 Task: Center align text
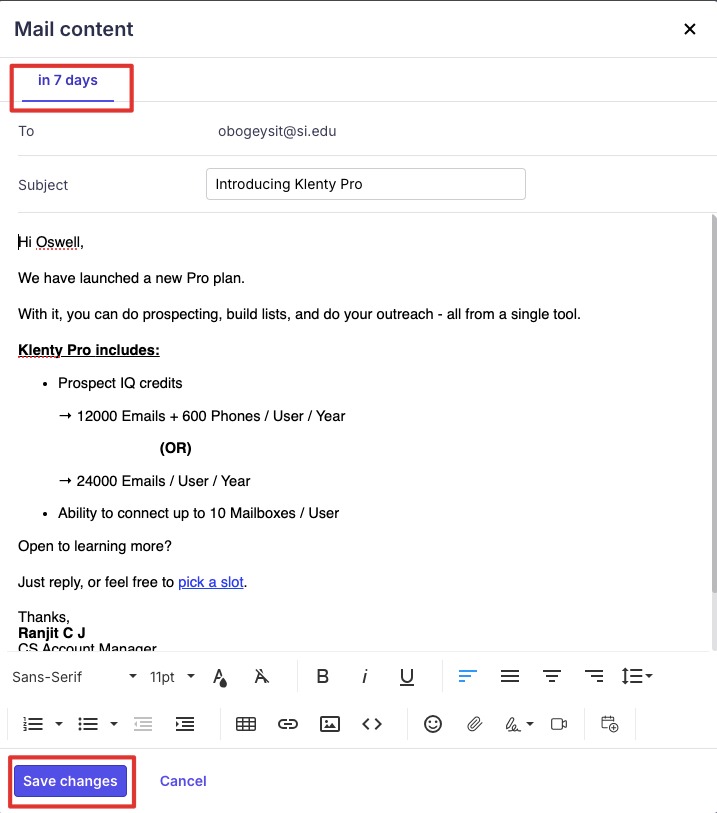(552, 676)
